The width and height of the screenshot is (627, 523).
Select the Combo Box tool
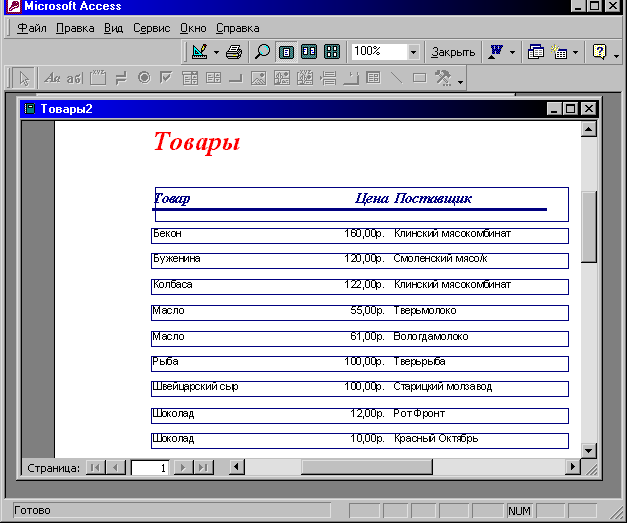click(190, 78)
